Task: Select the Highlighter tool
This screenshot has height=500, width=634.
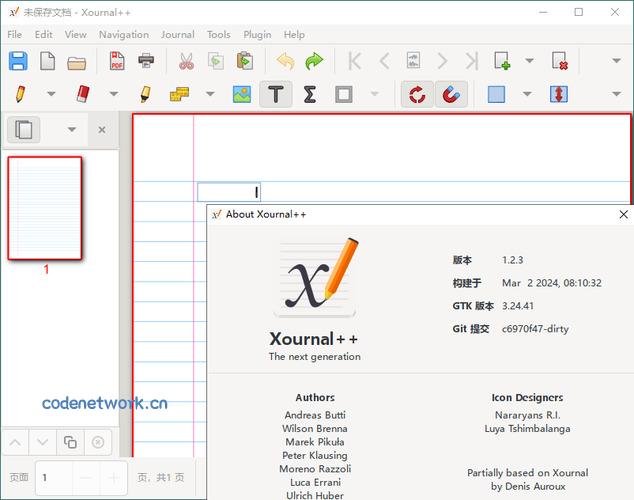Action: [145, 95]
